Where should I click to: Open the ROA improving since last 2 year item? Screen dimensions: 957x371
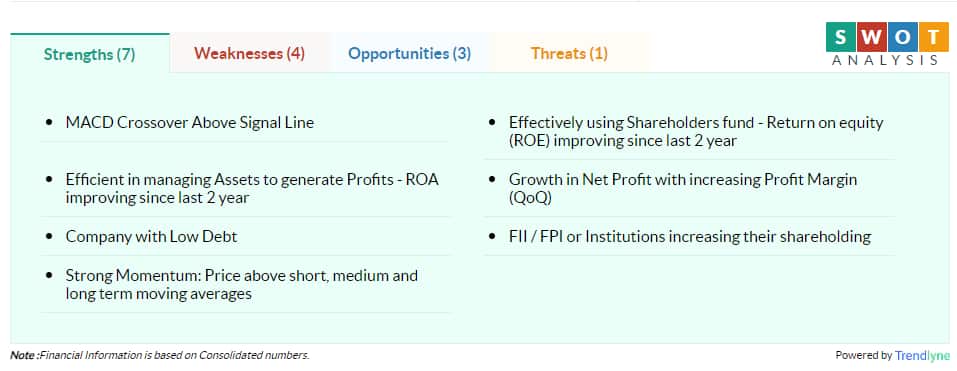(x=252, y=189)
